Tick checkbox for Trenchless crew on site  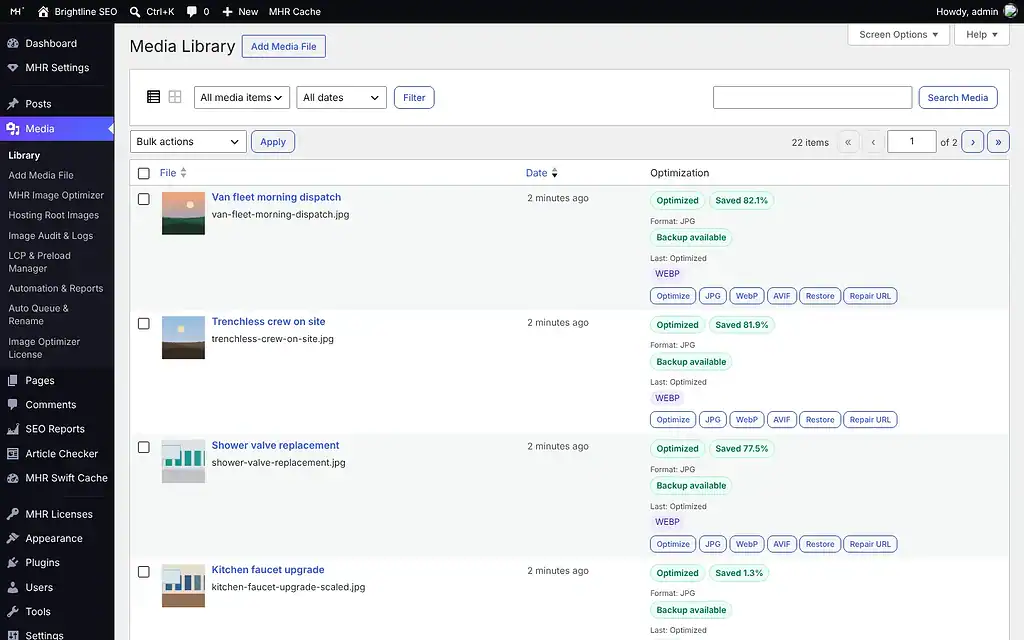coord(144,323)
